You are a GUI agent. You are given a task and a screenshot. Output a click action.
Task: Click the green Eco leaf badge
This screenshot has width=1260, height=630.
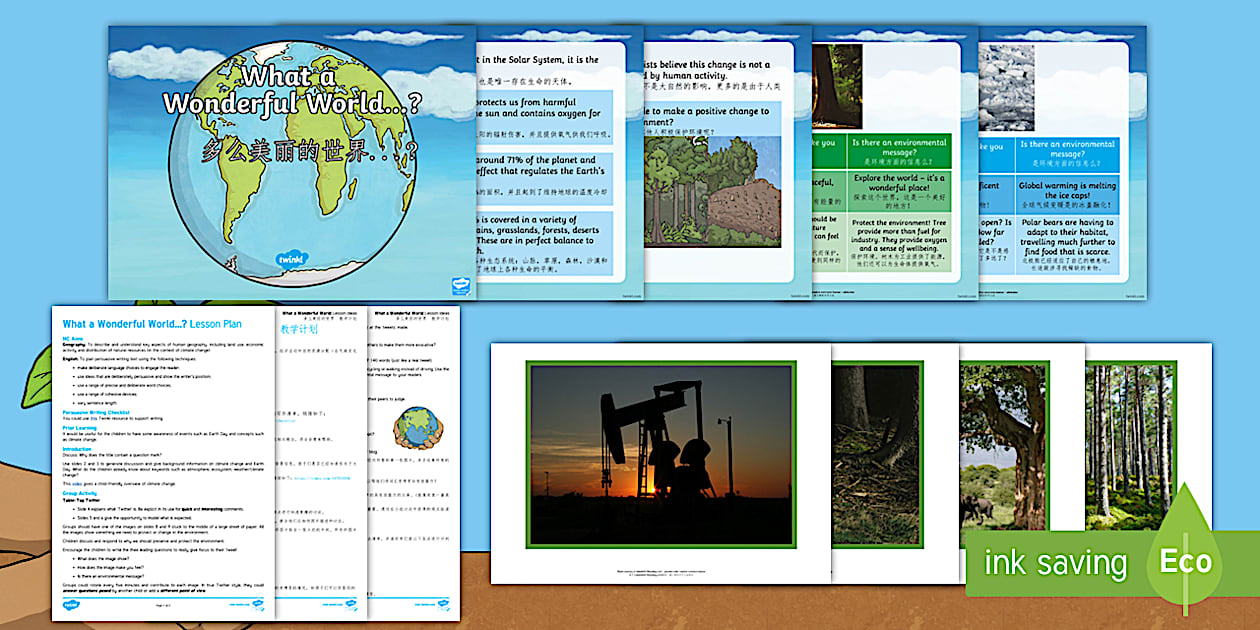click(1184, 560)
